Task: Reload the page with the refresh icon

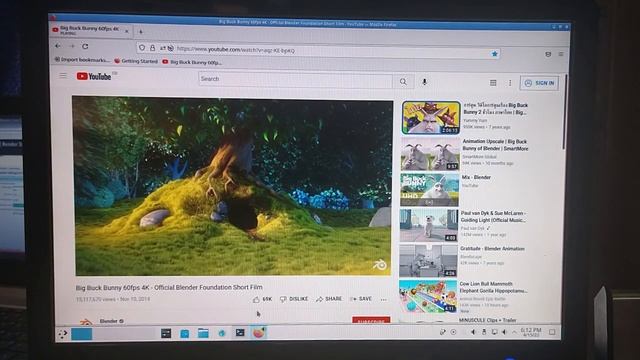Action: (x=85, y=47)
